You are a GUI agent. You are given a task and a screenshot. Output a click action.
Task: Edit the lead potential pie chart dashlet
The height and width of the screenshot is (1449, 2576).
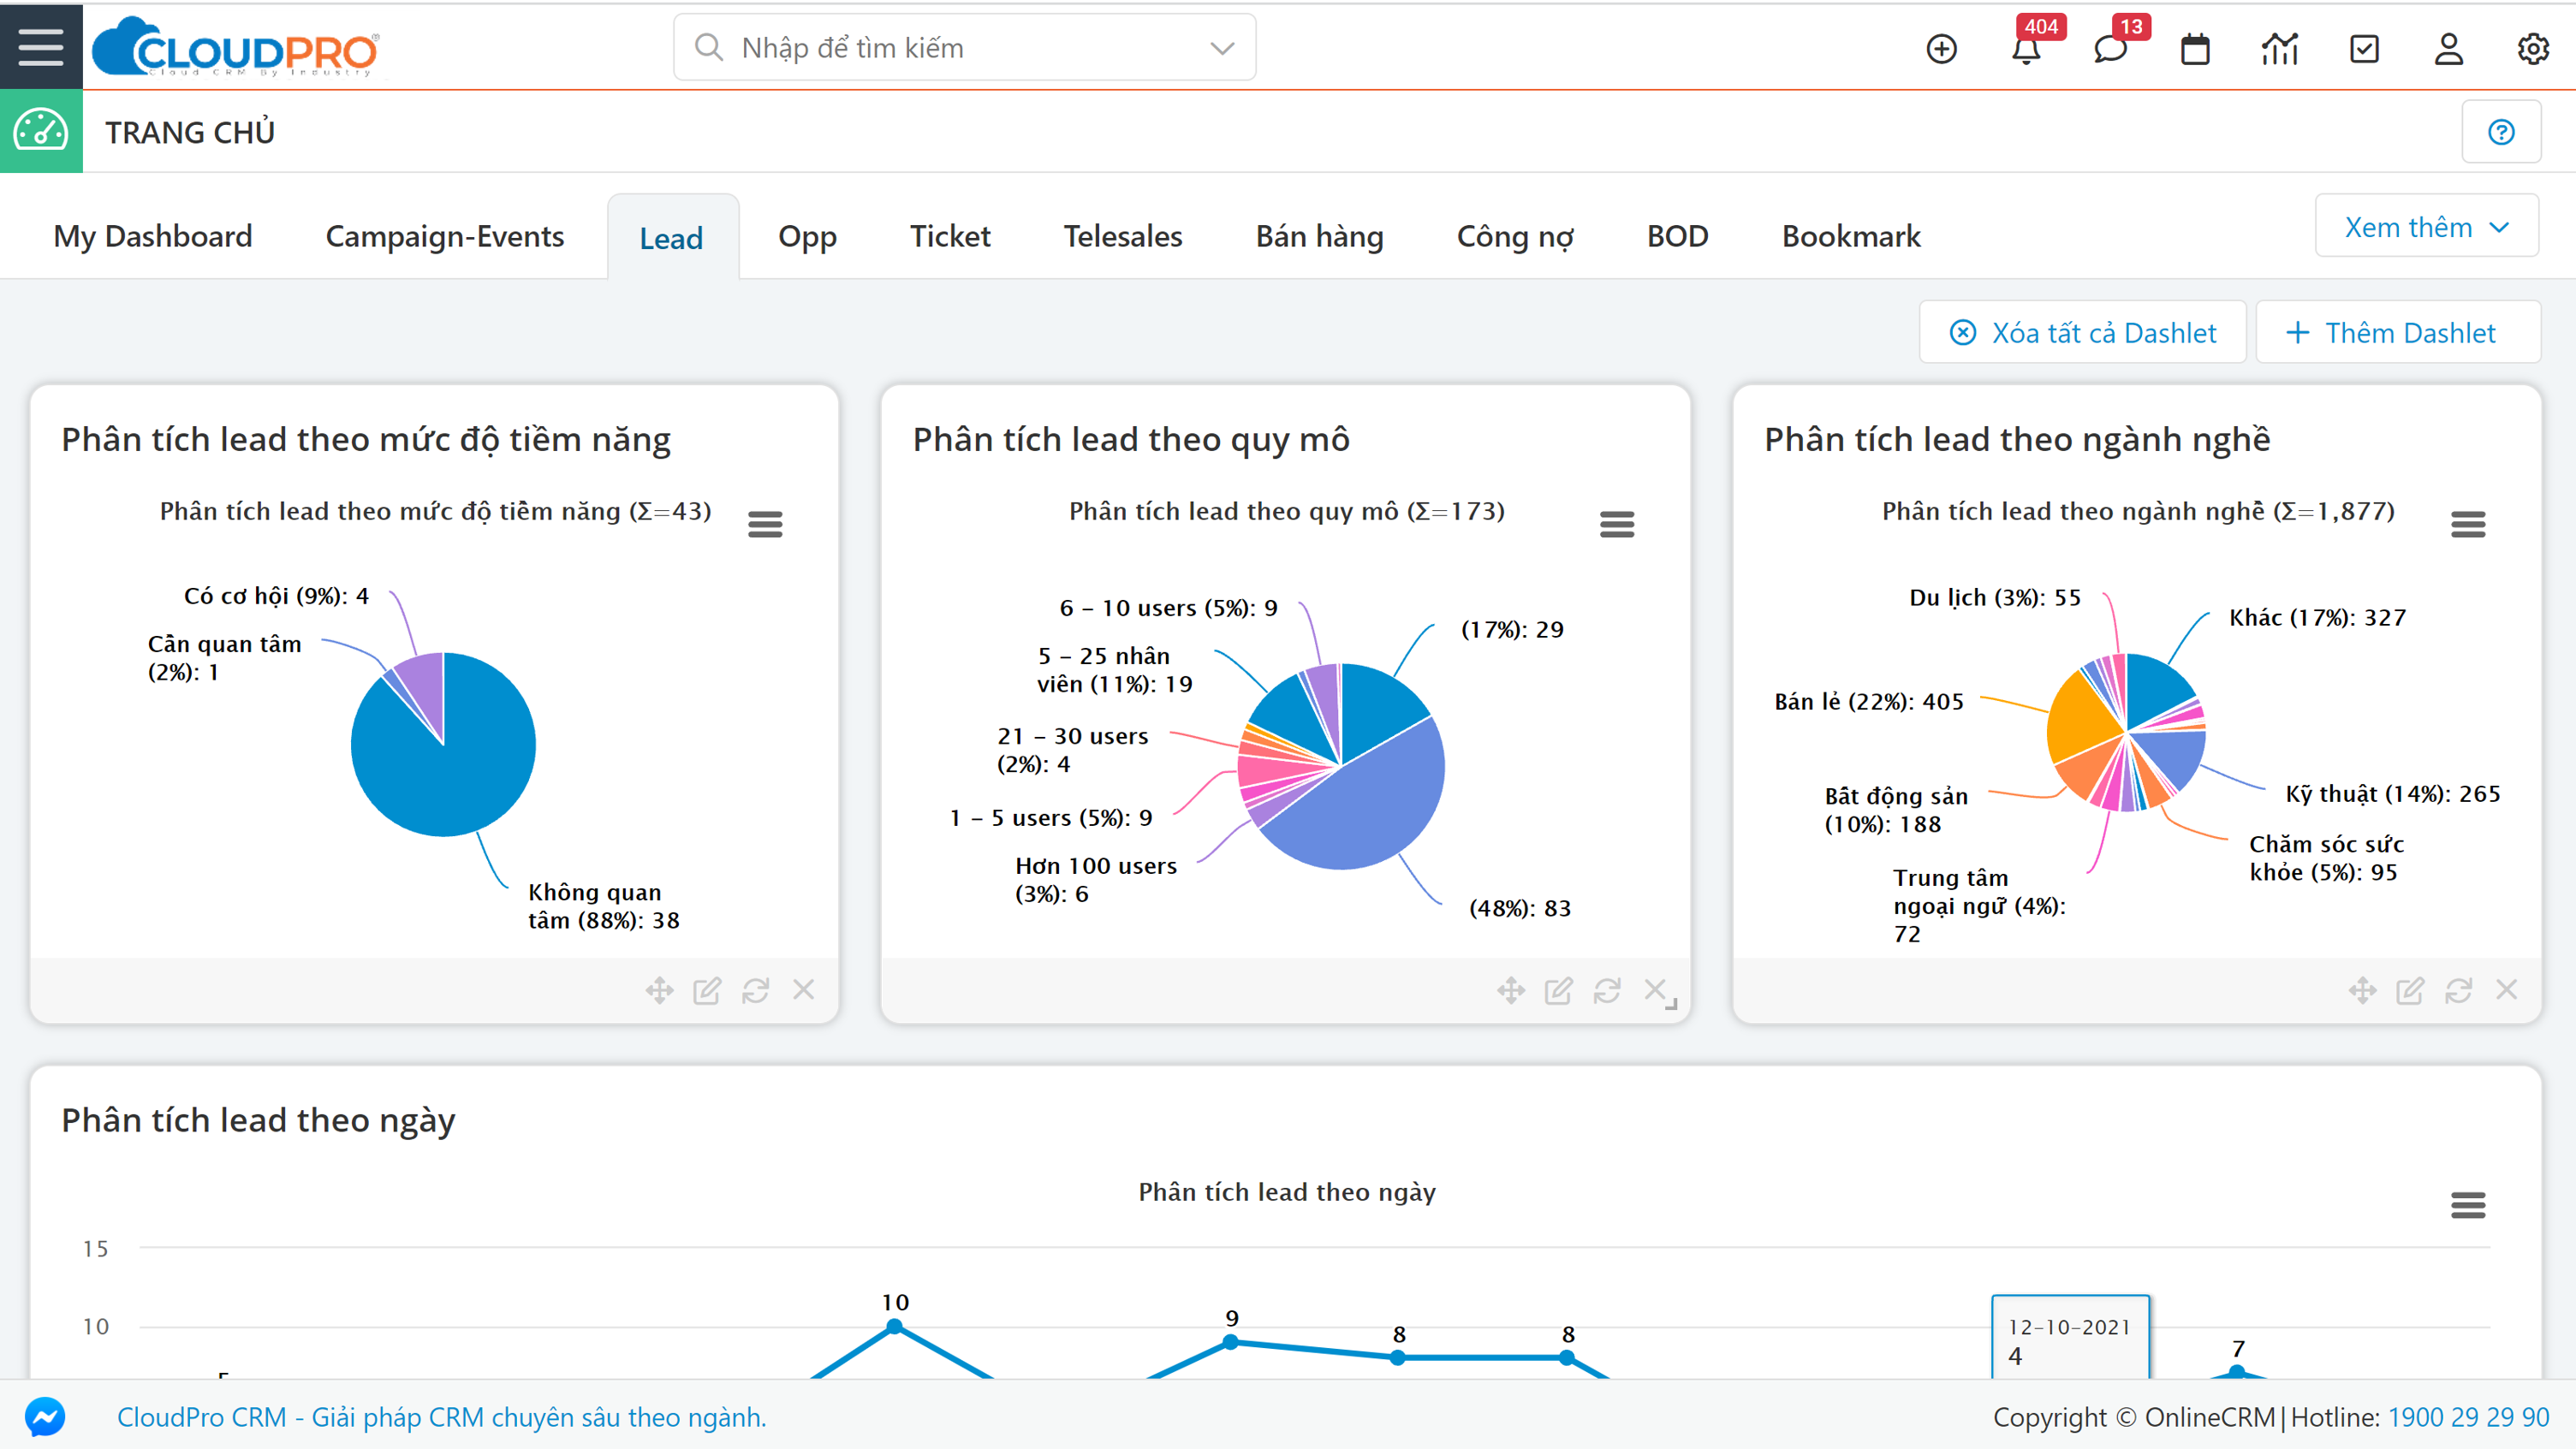click(x=707, y=990)
